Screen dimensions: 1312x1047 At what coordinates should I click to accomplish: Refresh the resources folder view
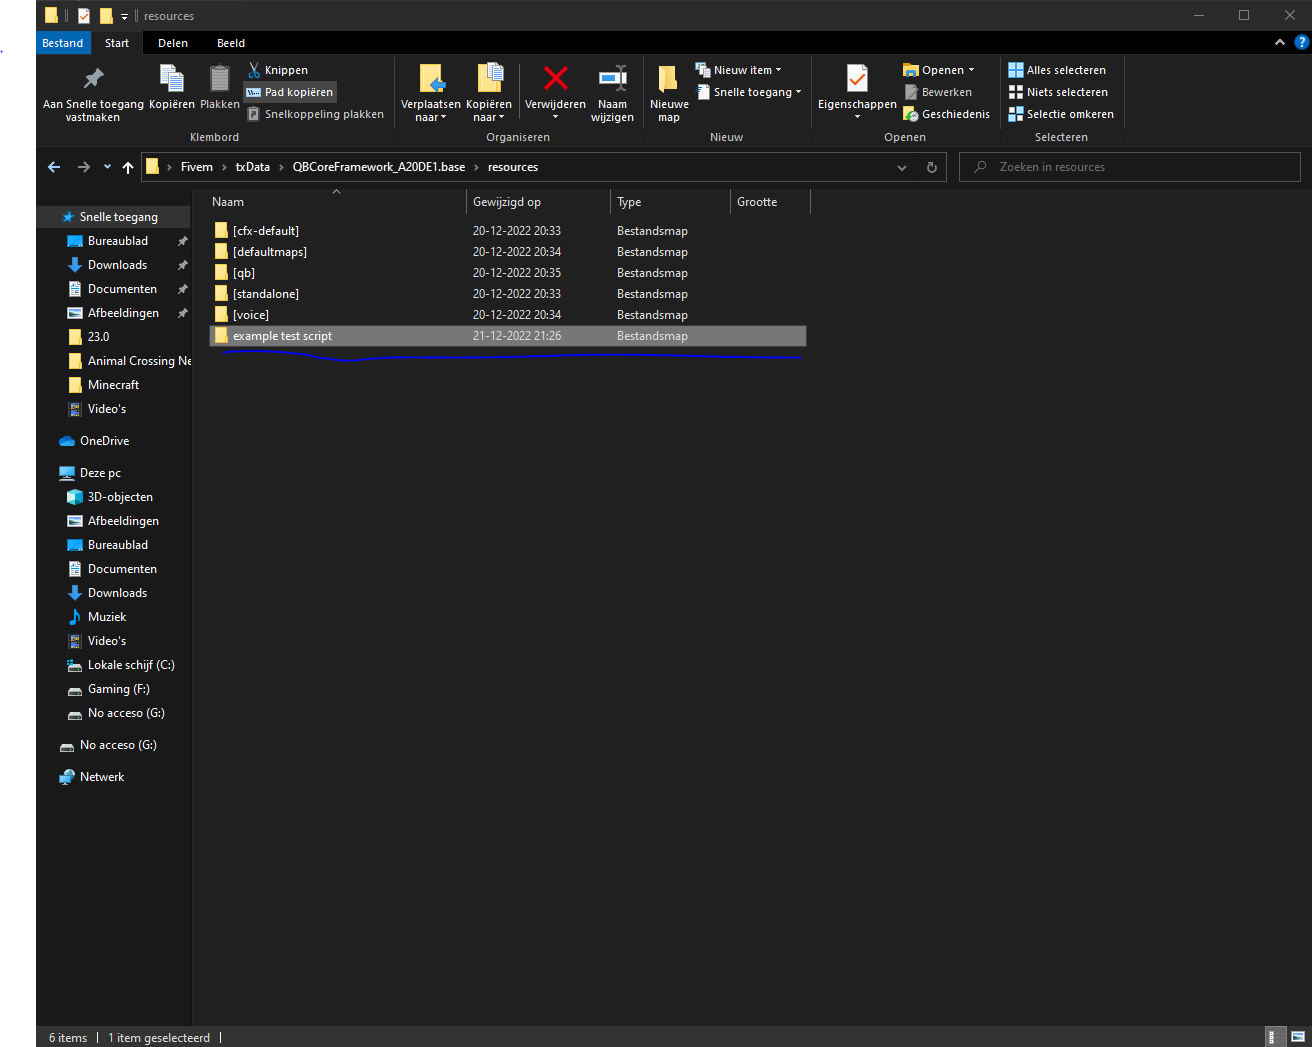tap(932, 167)
